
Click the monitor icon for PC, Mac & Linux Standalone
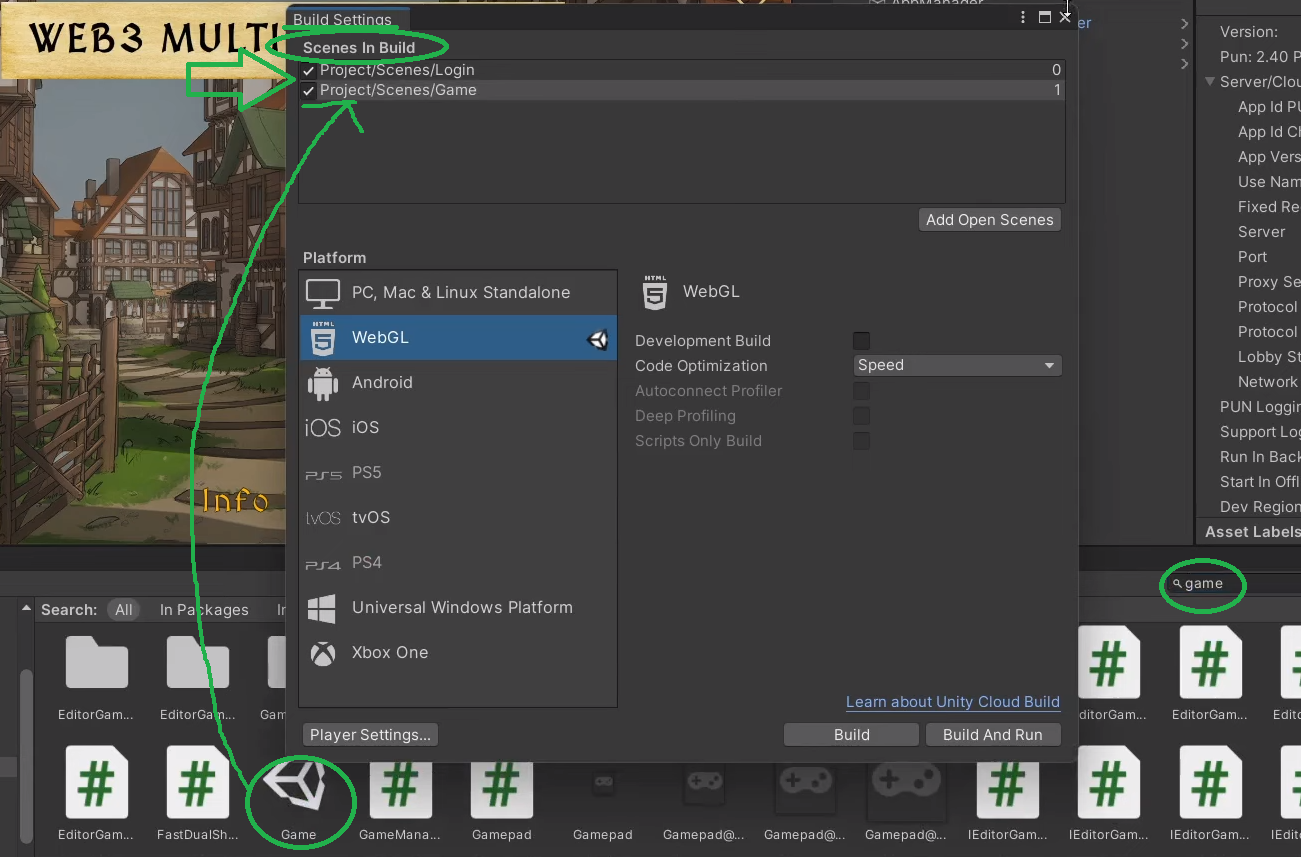click(x=323, y=293)
